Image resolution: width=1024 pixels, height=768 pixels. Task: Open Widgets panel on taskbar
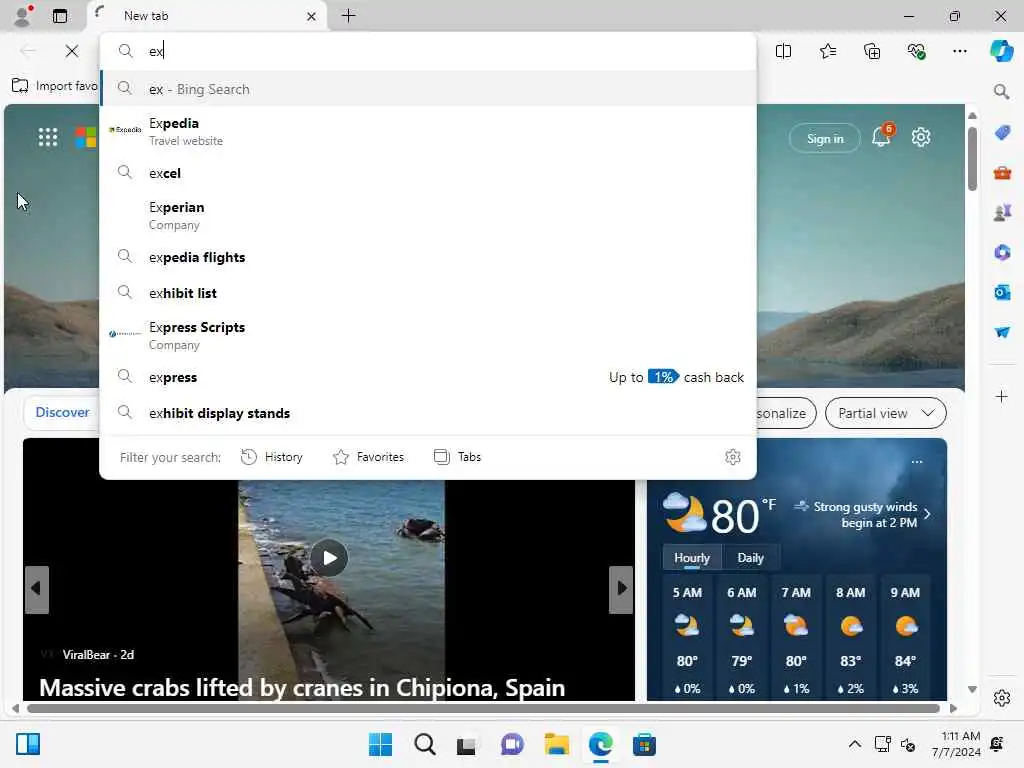(x=28, y=744)
